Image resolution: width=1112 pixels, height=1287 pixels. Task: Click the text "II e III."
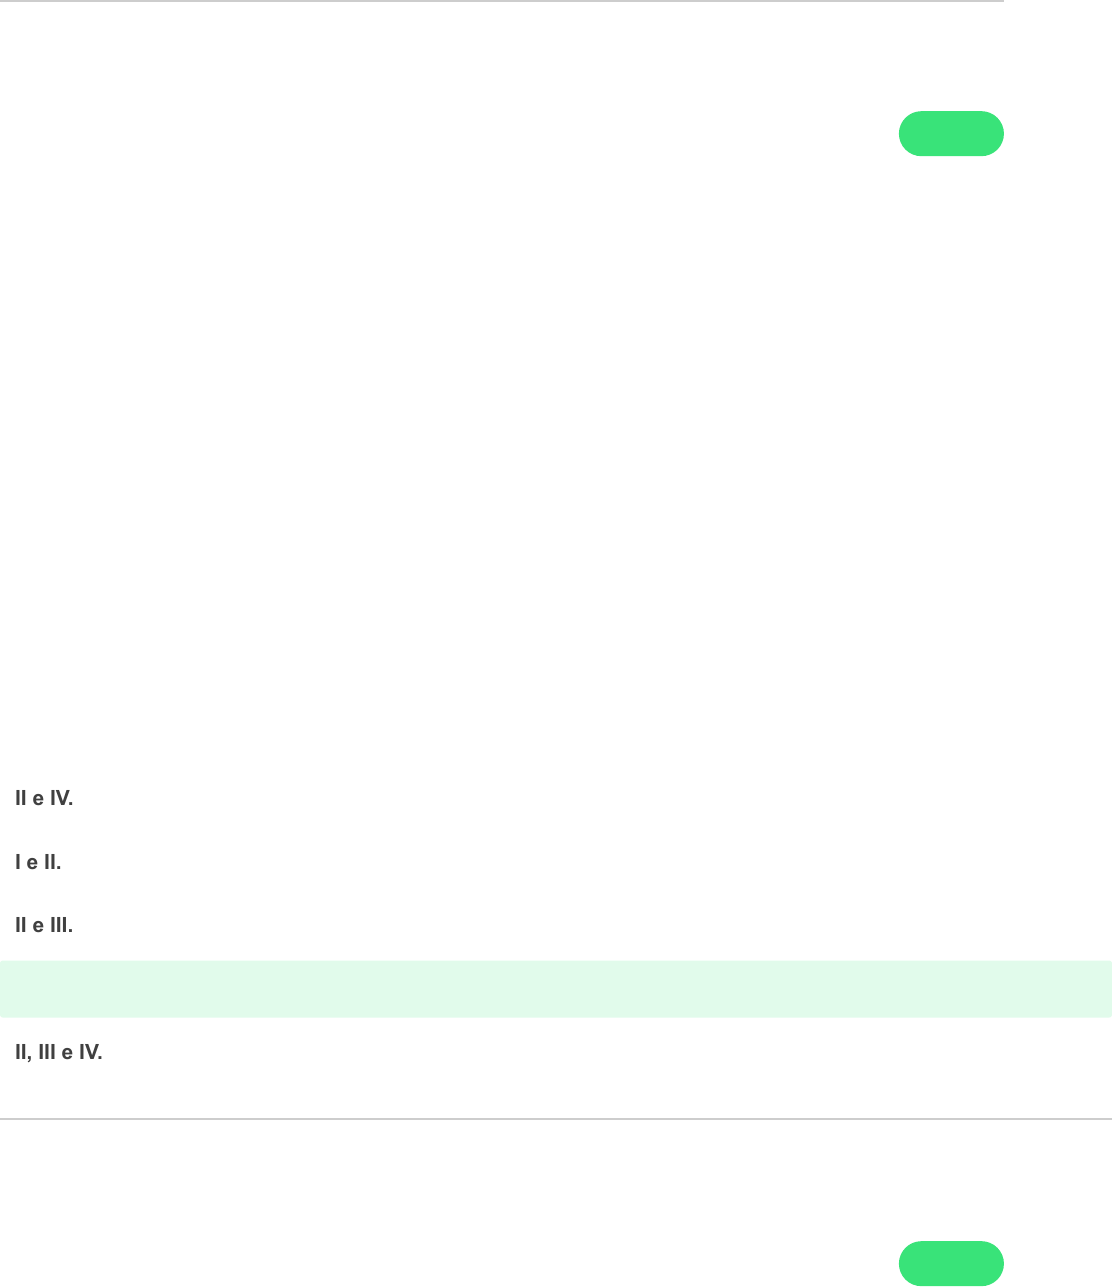point(44,925)
